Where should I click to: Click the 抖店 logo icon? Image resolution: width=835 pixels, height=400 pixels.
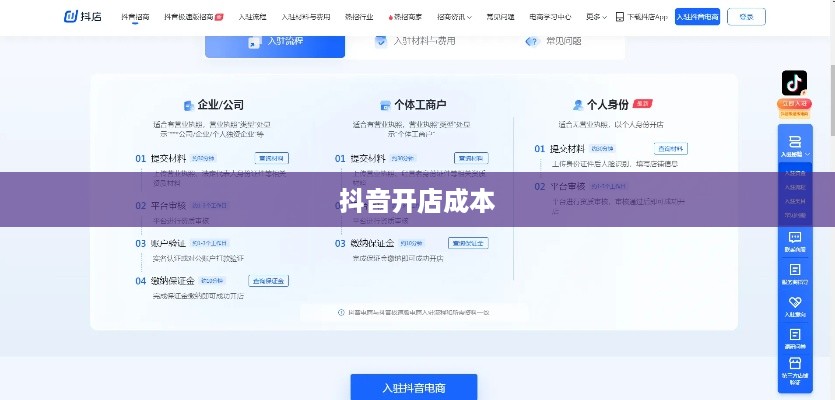[x=71, y=17]
